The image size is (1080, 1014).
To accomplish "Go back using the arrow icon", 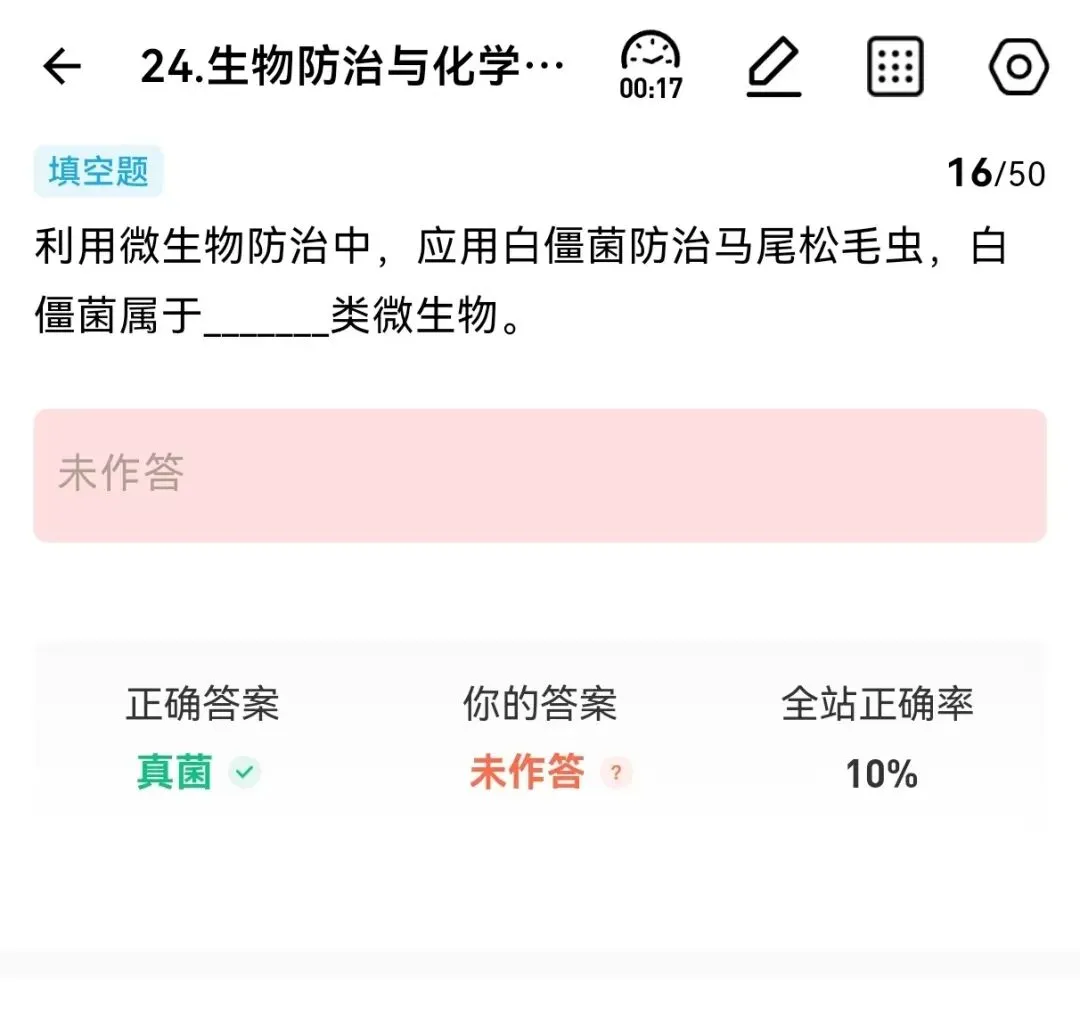I will coord(62,66).
